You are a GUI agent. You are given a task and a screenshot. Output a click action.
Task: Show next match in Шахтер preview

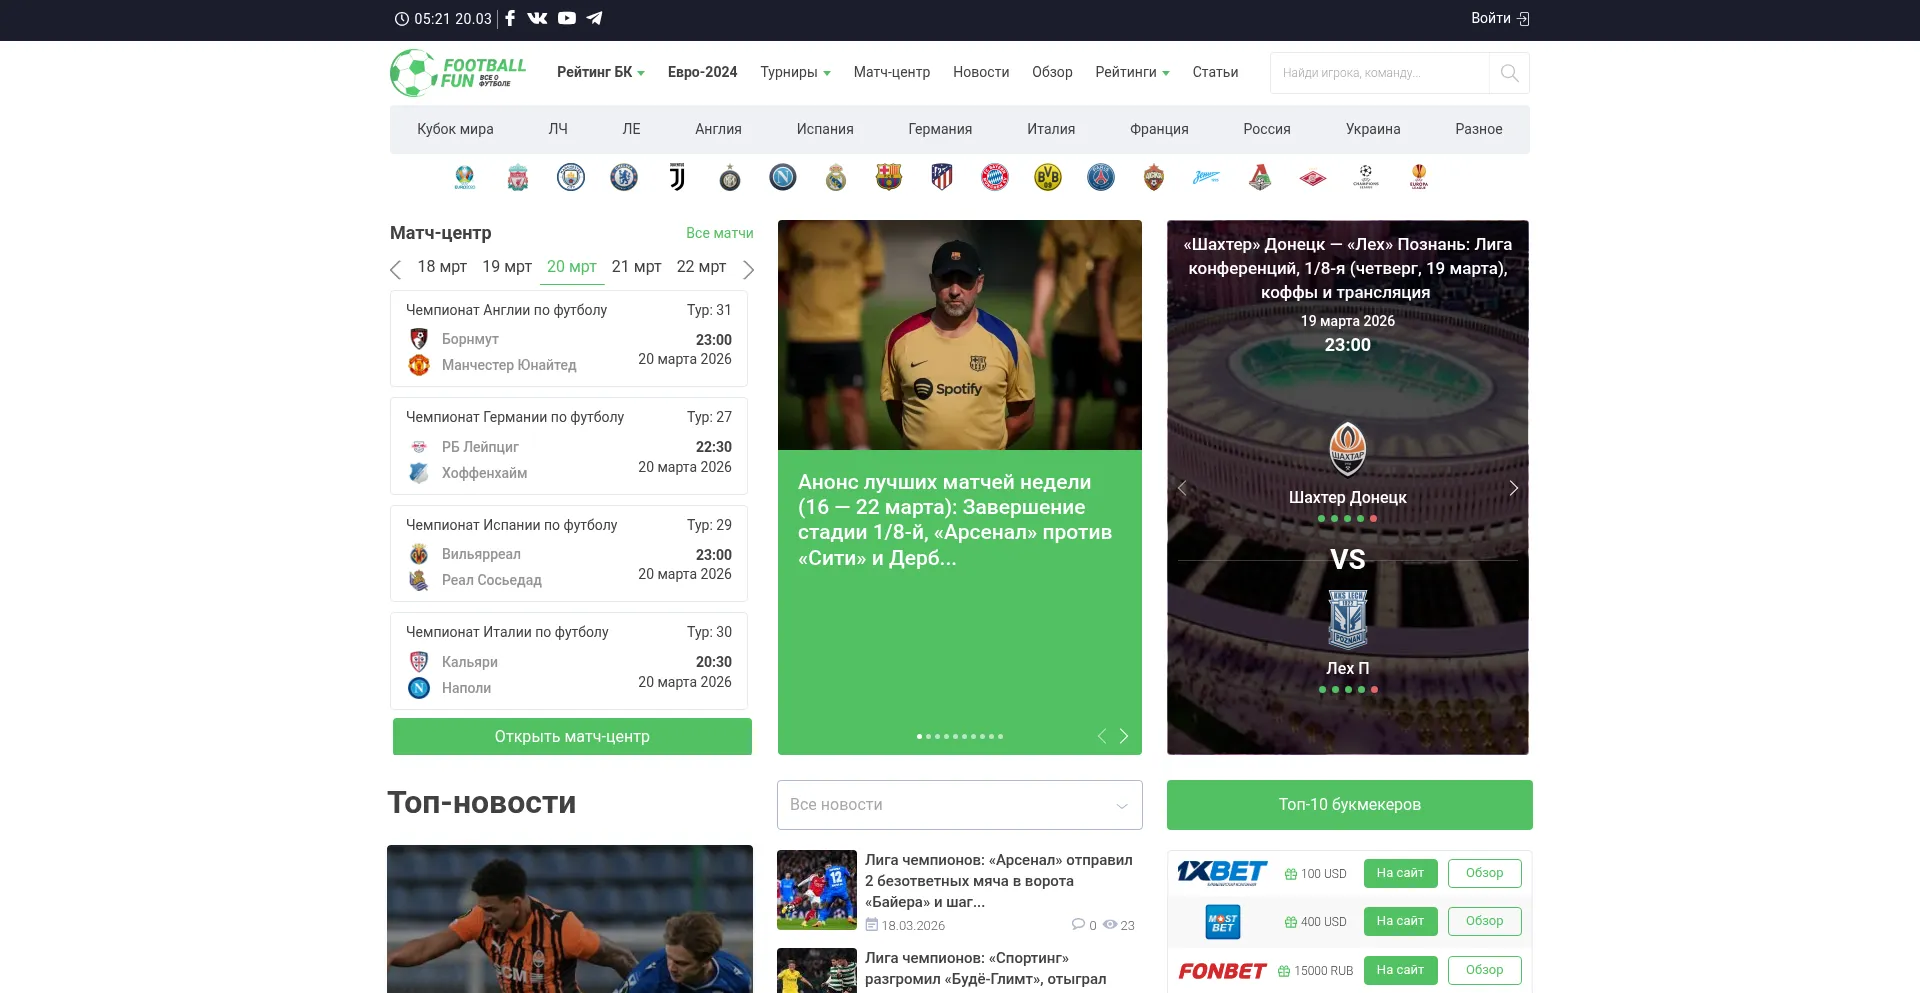(1514, 488)
